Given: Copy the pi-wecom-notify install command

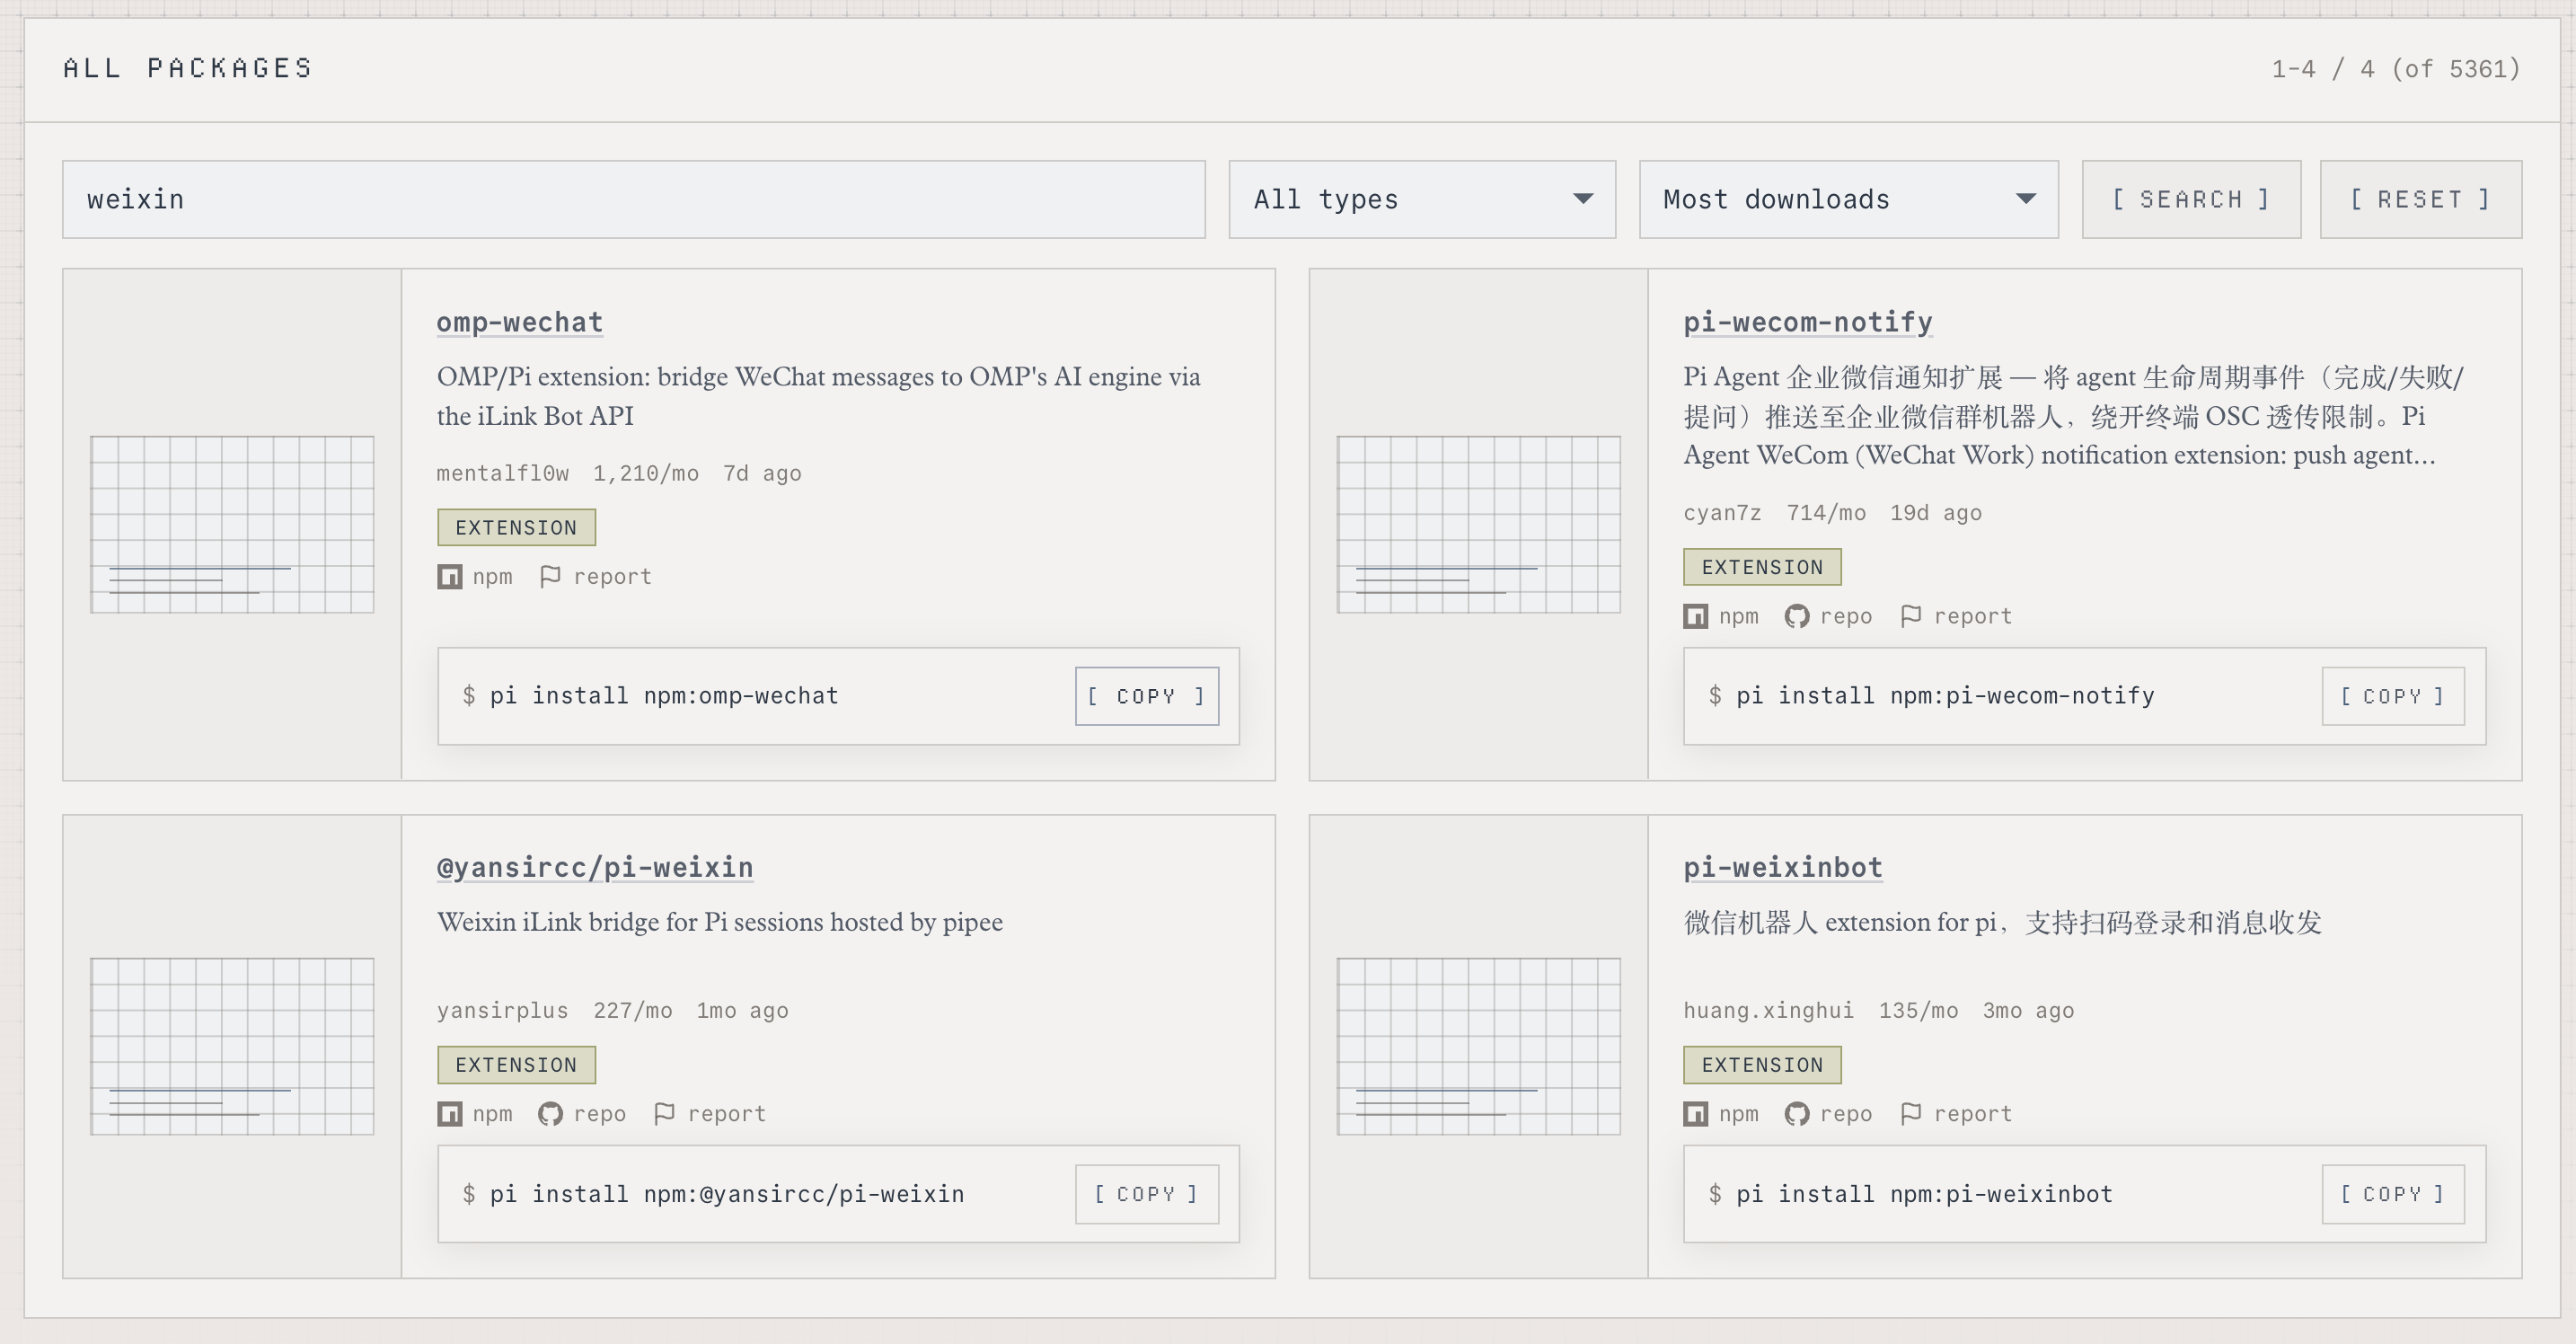Looking at the screenshot, I should pyautogui.click(x=2393, y=696).
